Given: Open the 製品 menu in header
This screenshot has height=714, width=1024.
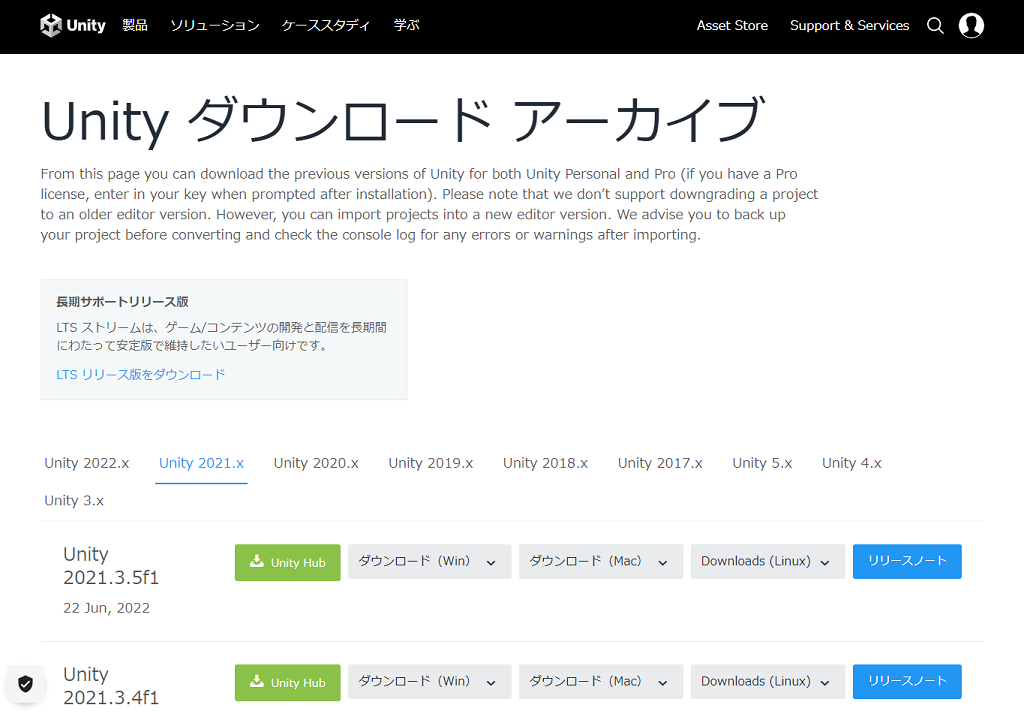Looking at the screenshot, I should click(135, 26).
